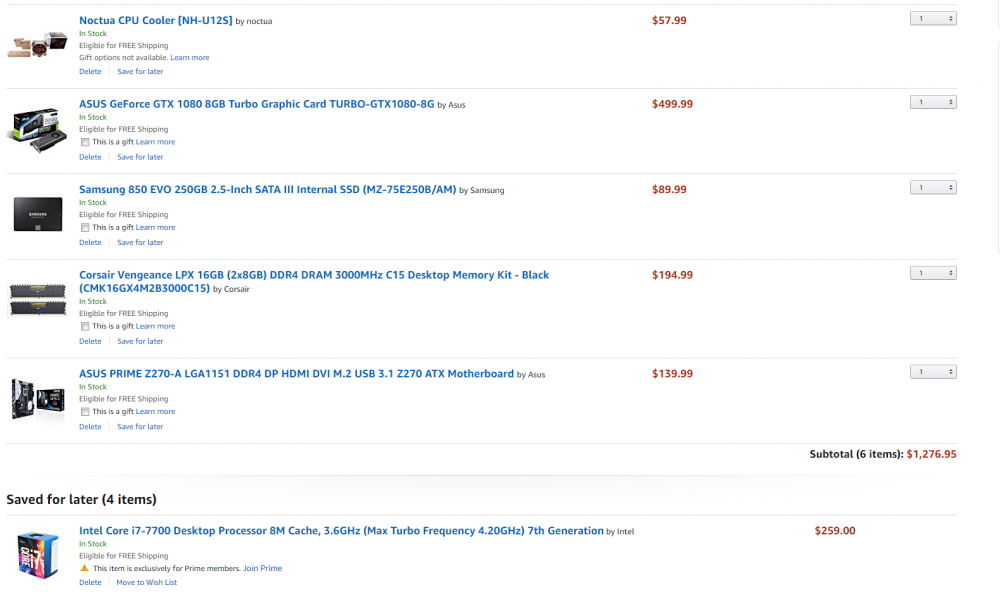The image size is (1000, 597).
Task: Click the Prime-exclusive warning icon on Intel item
Action: coord(84,568)
